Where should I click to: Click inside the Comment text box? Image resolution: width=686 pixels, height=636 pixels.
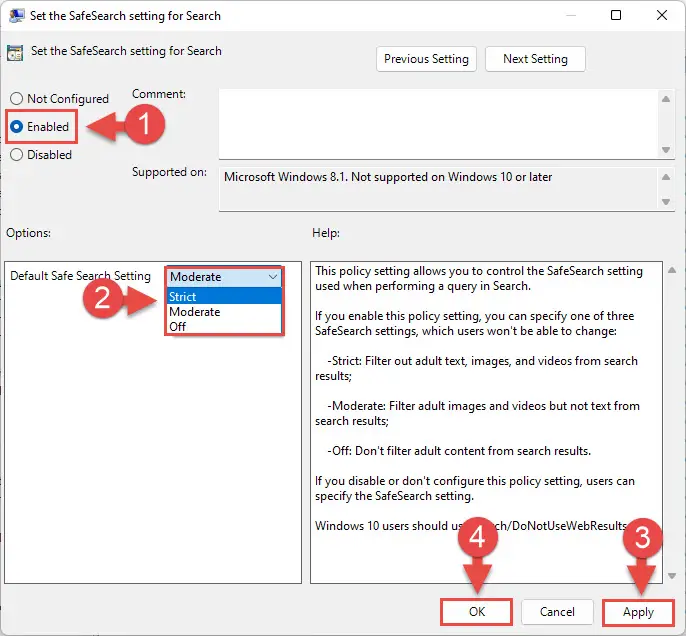(x=438, y=121)
